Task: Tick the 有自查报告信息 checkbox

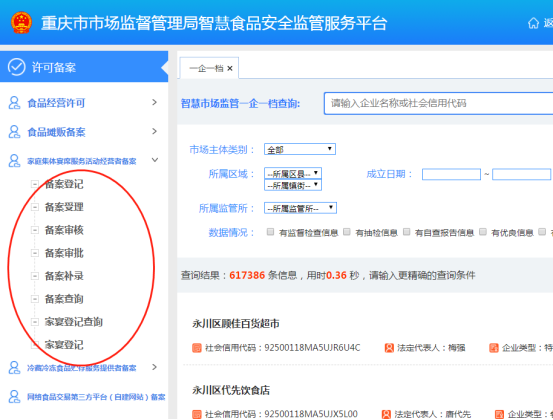Action: (x=406, y=232)
